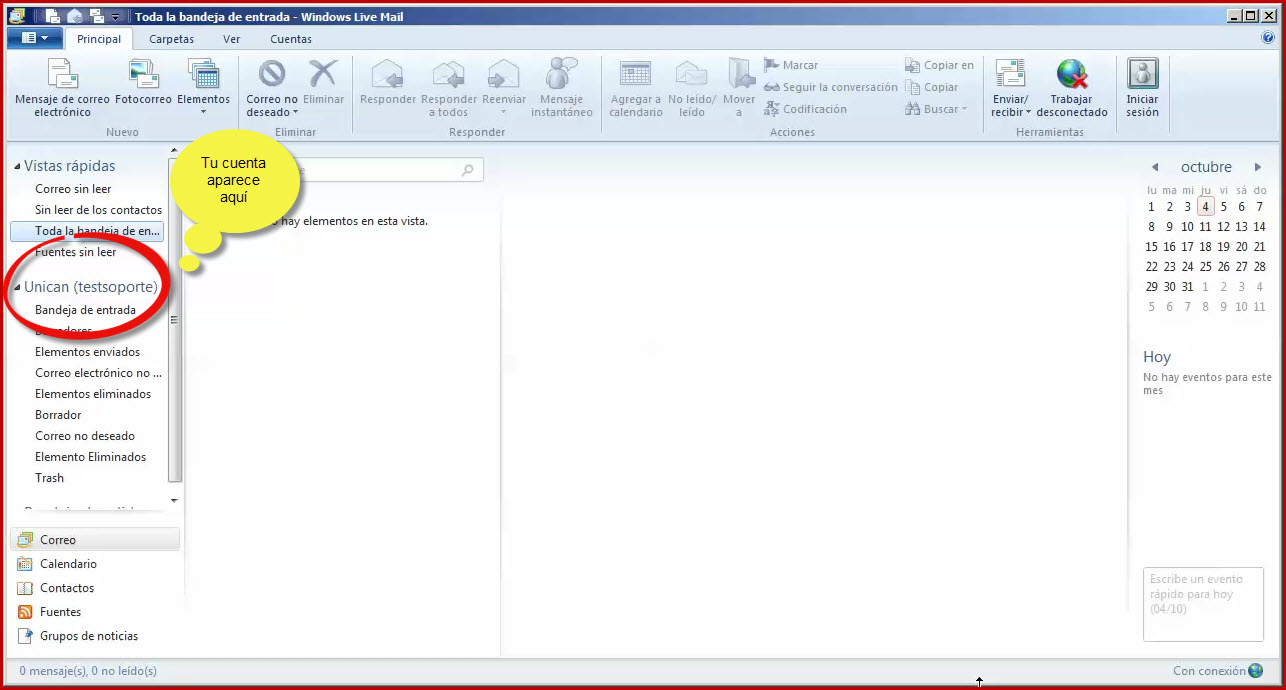Open Correo no deseado folder in sidebar
The height and width of the screenshot is (690, 1286).
coord(85,436)
